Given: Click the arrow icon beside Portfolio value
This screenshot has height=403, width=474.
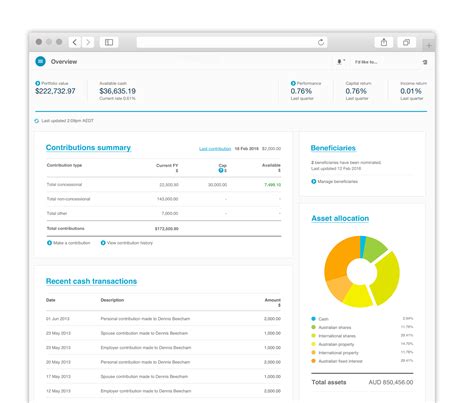Looking at the screenshot, I should pyautogui.click(x=38, y=83).
